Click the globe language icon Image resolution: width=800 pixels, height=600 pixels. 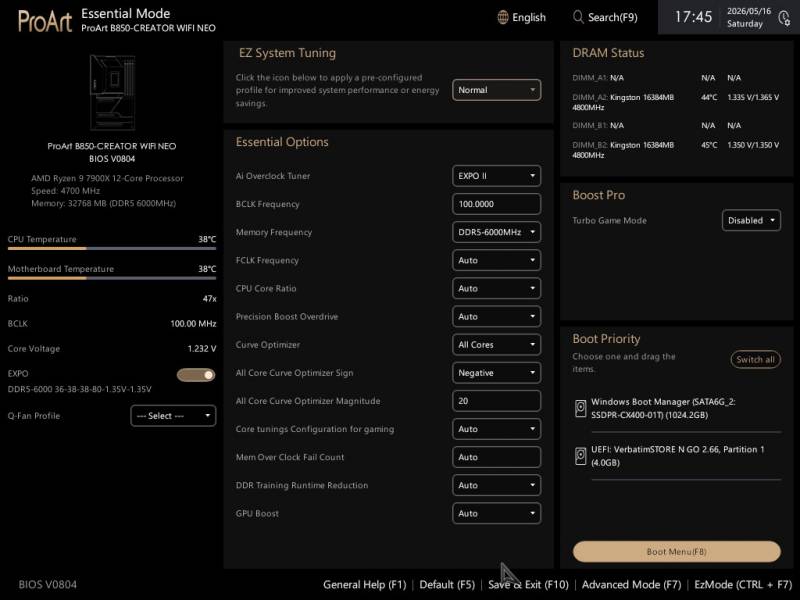click(x=503, y=17)
